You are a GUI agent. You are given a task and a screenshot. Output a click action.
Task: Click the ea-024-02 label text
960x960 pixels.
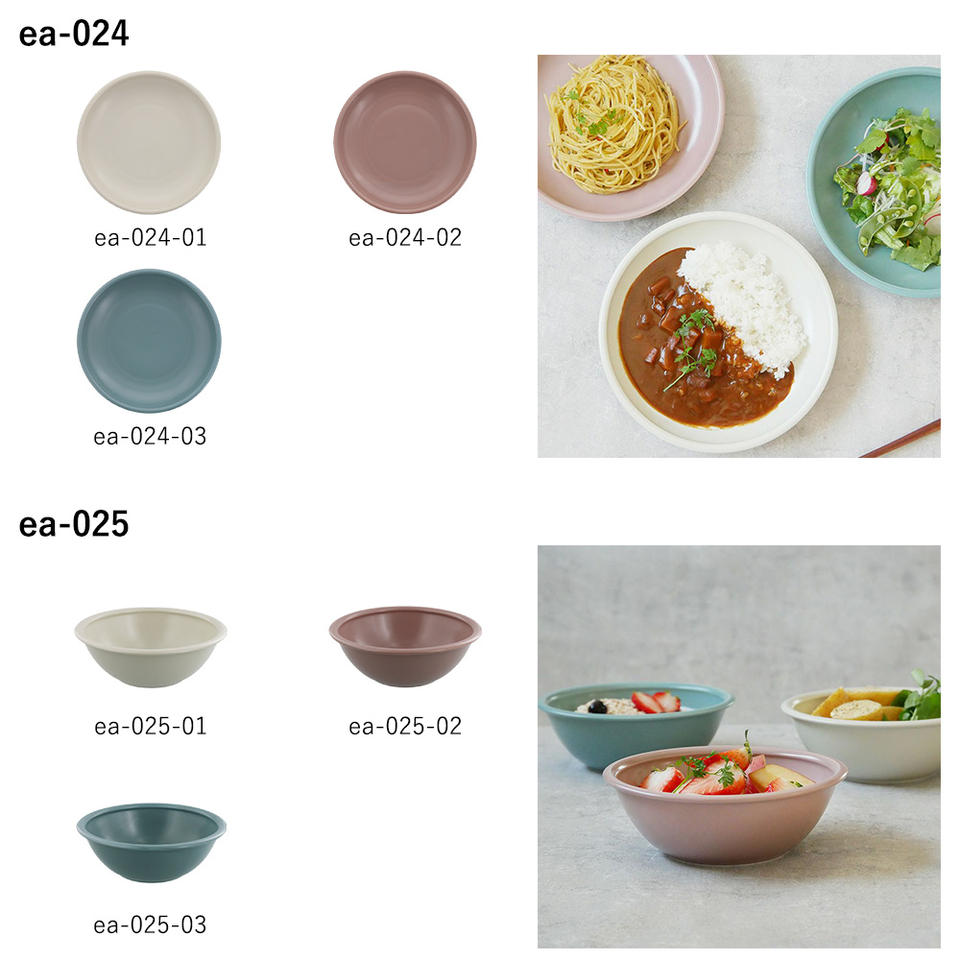point(405,238)
